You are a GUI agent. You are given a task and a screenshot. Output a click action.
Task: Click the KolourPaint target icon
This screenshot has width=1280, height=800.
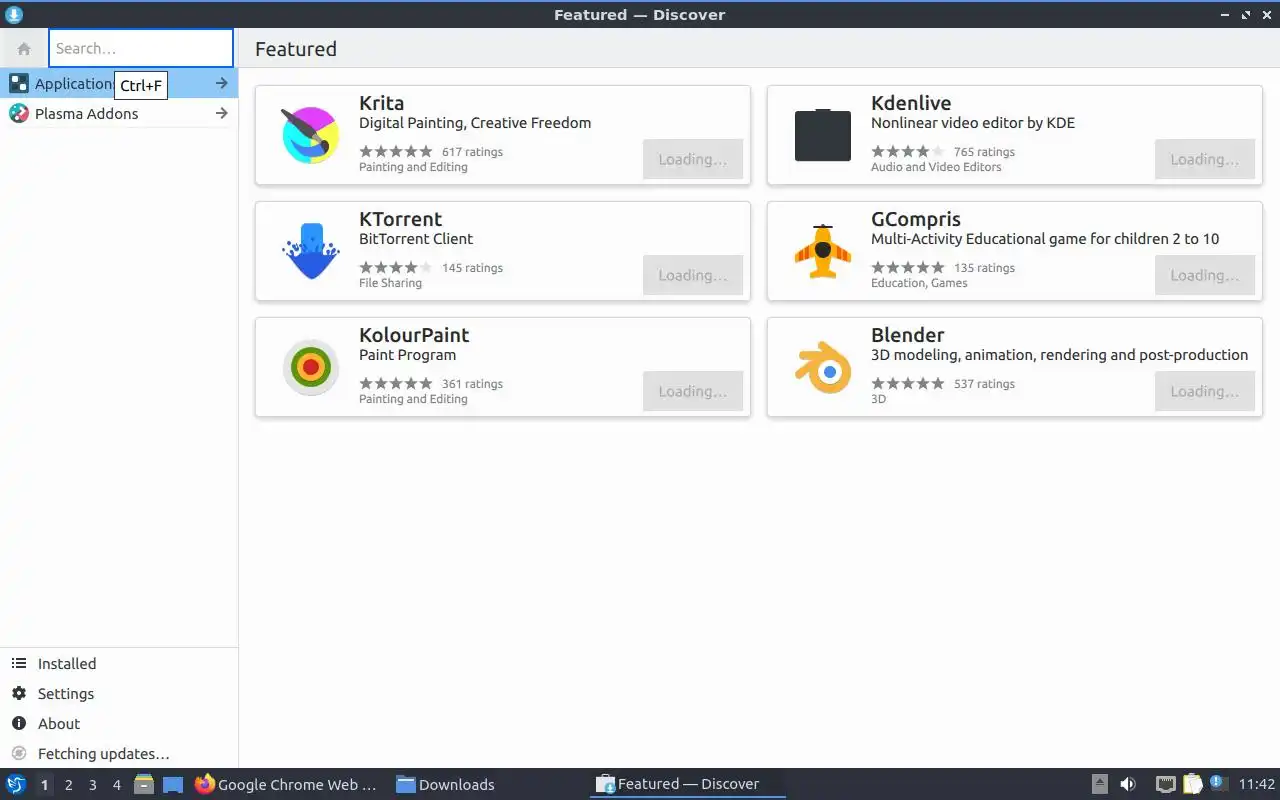pos(311,367)
